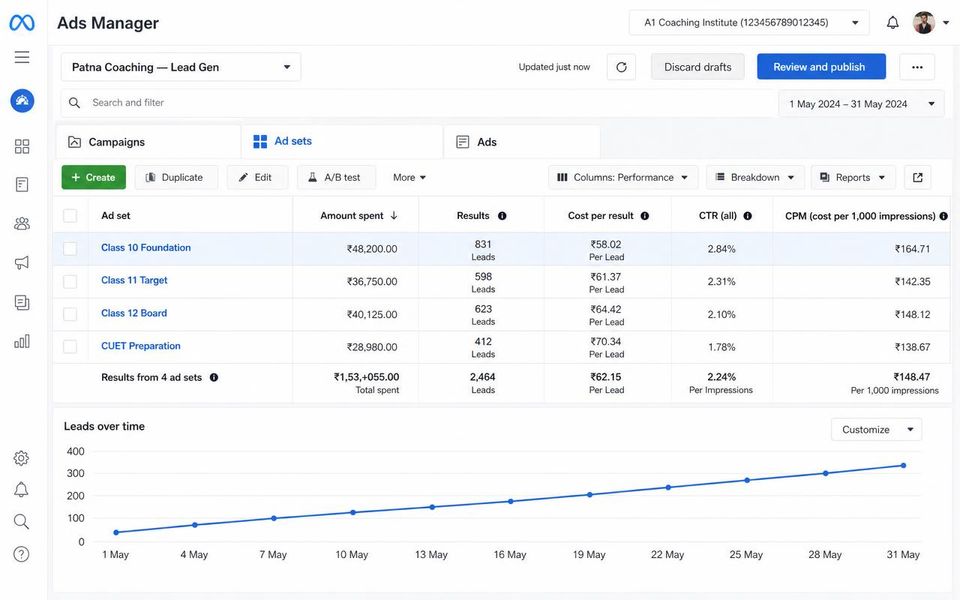Switch to the Ad sets tab

[x=342, y=141]
